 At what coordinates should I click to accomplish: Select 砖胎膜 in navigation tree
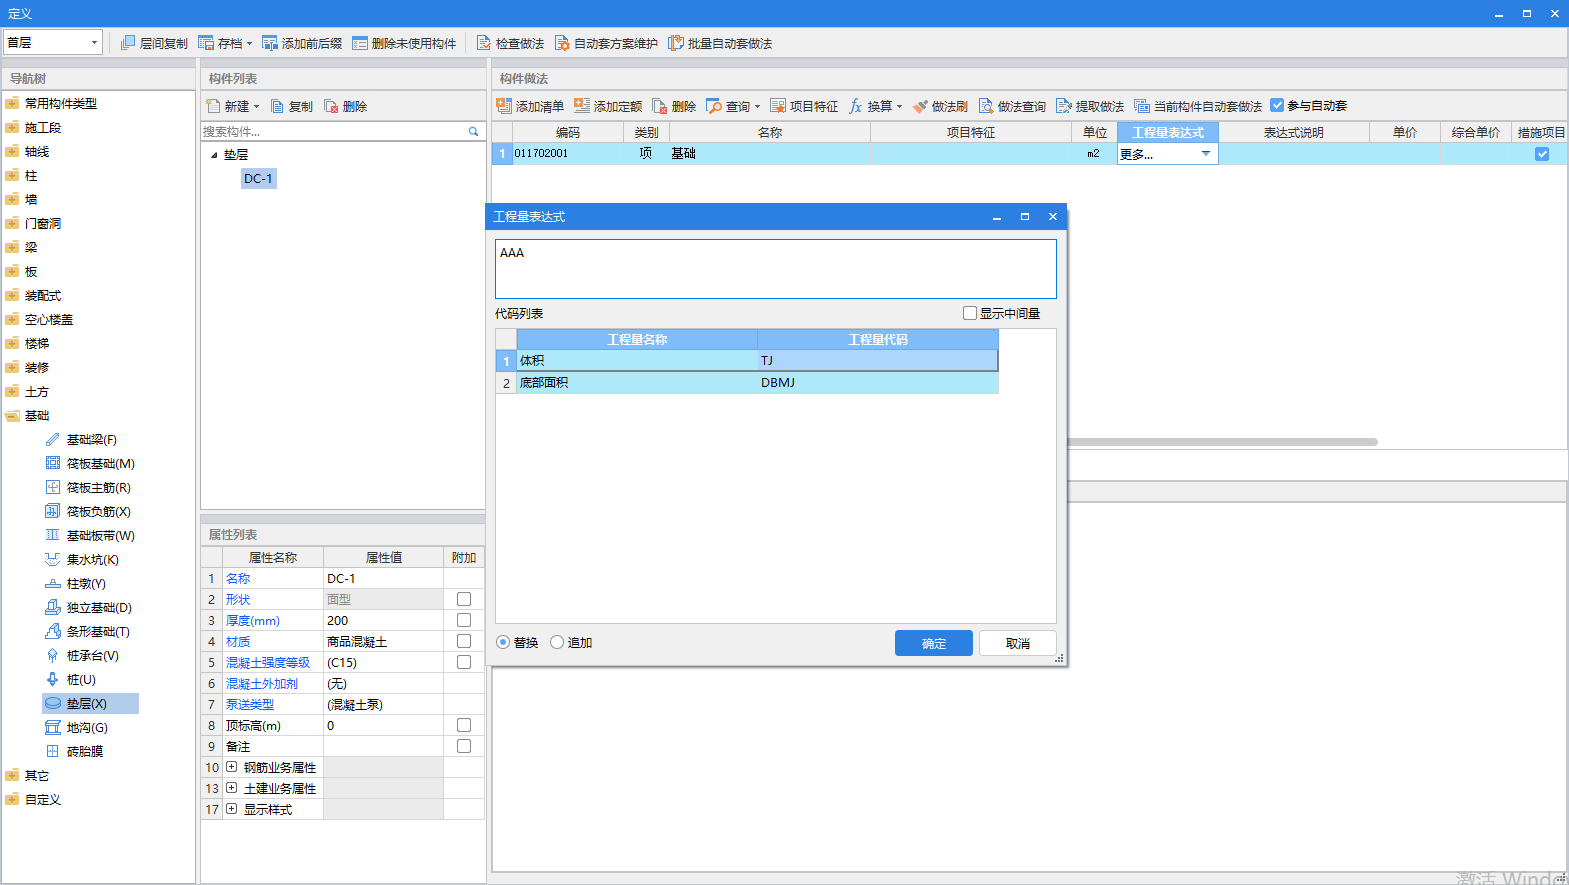pos(84,752)
